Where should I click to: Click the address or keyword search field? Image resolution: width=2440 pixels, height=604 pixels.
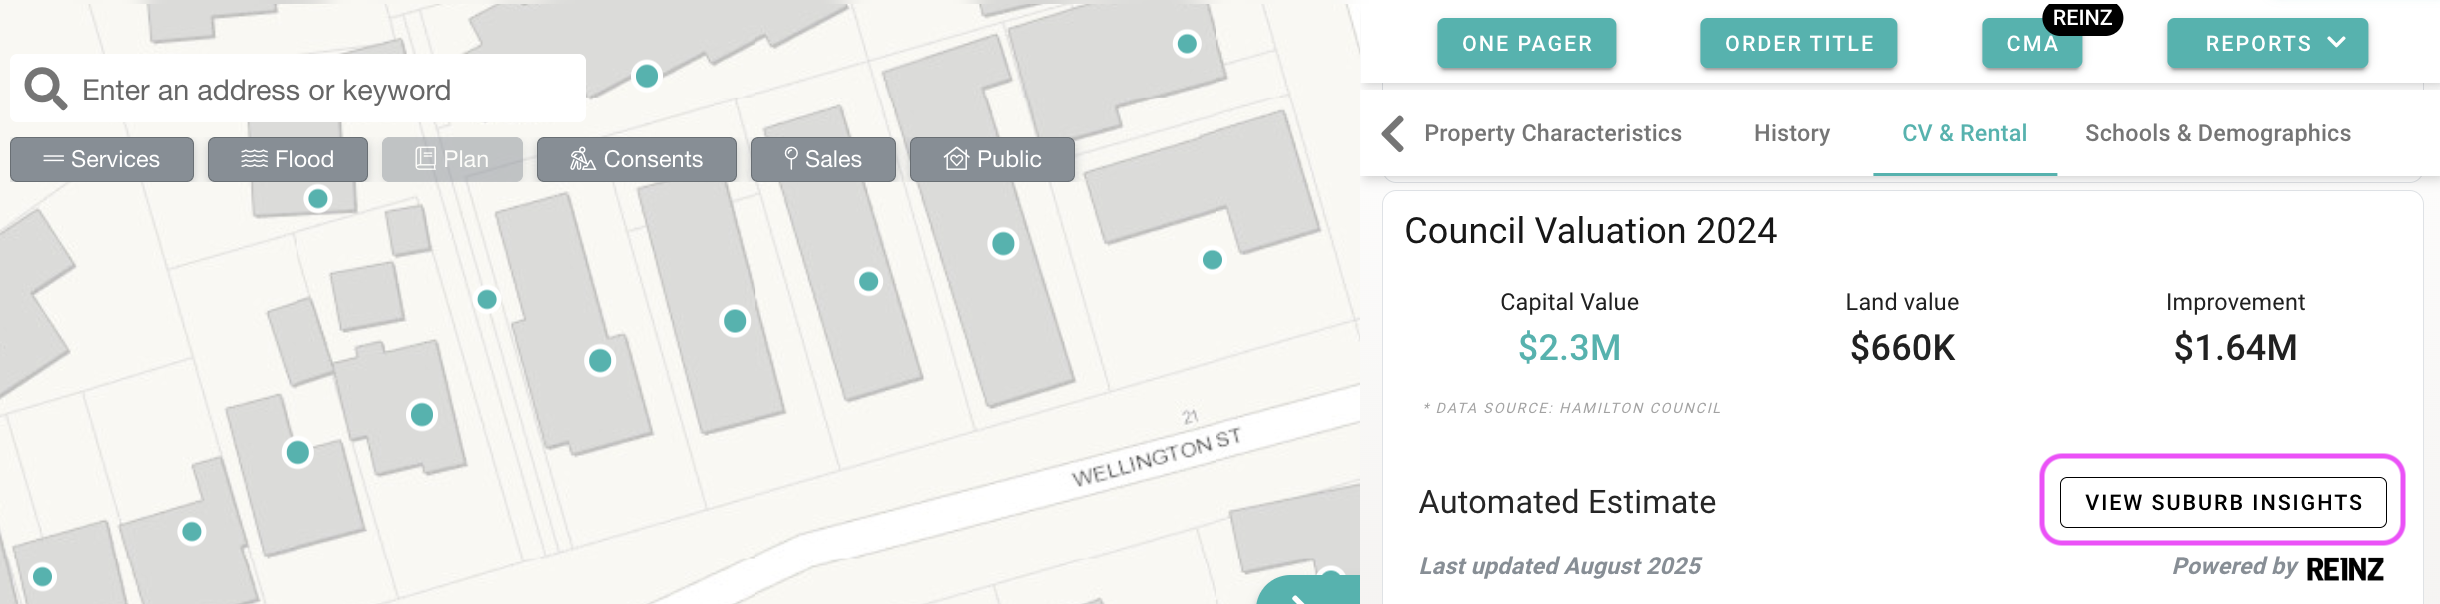(x=320, y=90)
